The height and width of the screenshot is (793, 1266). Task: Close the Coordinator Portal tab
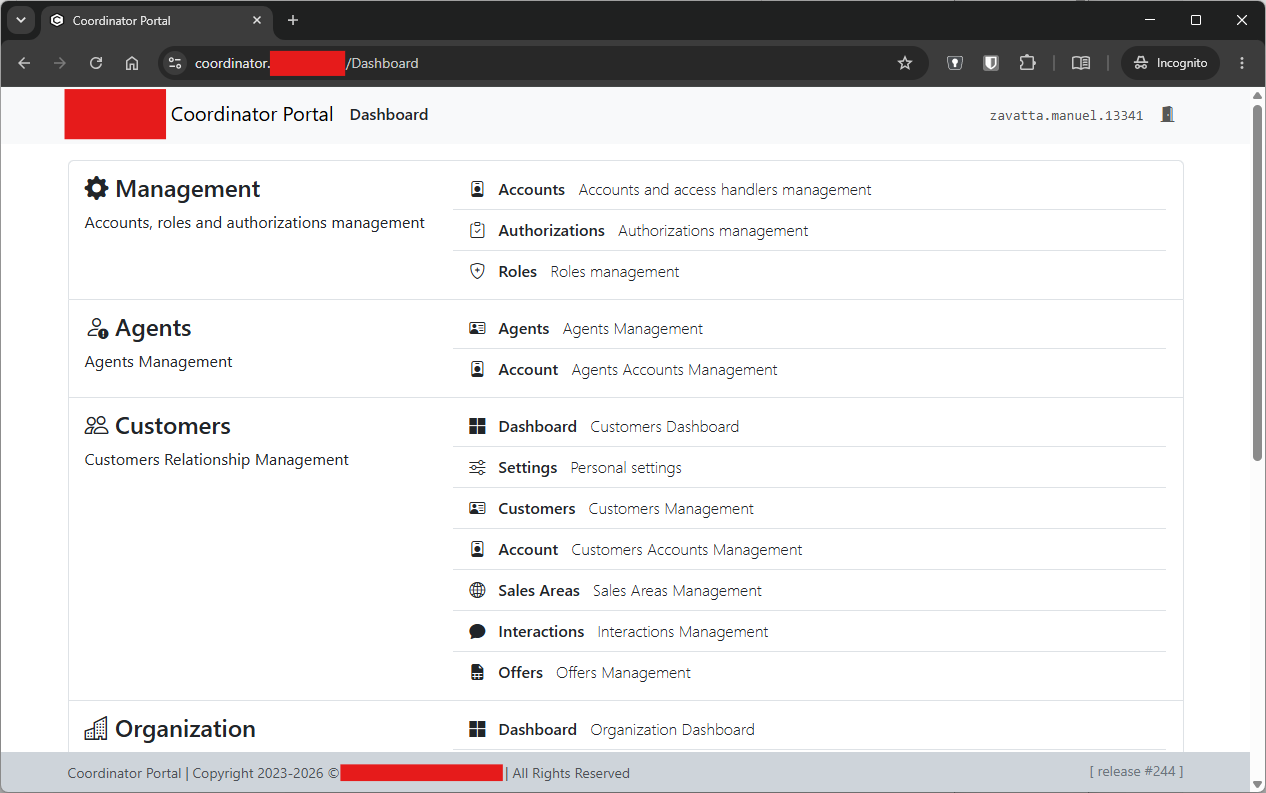pos(257,20)
